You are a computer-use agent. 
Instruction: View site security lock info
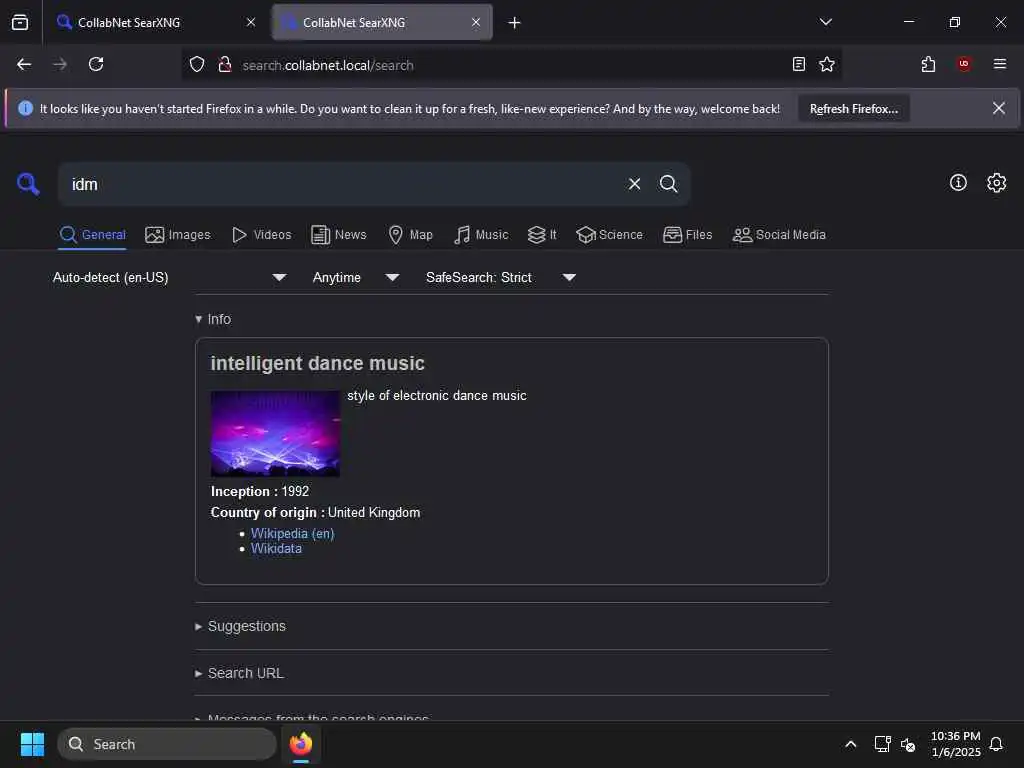tap(225, 65)
